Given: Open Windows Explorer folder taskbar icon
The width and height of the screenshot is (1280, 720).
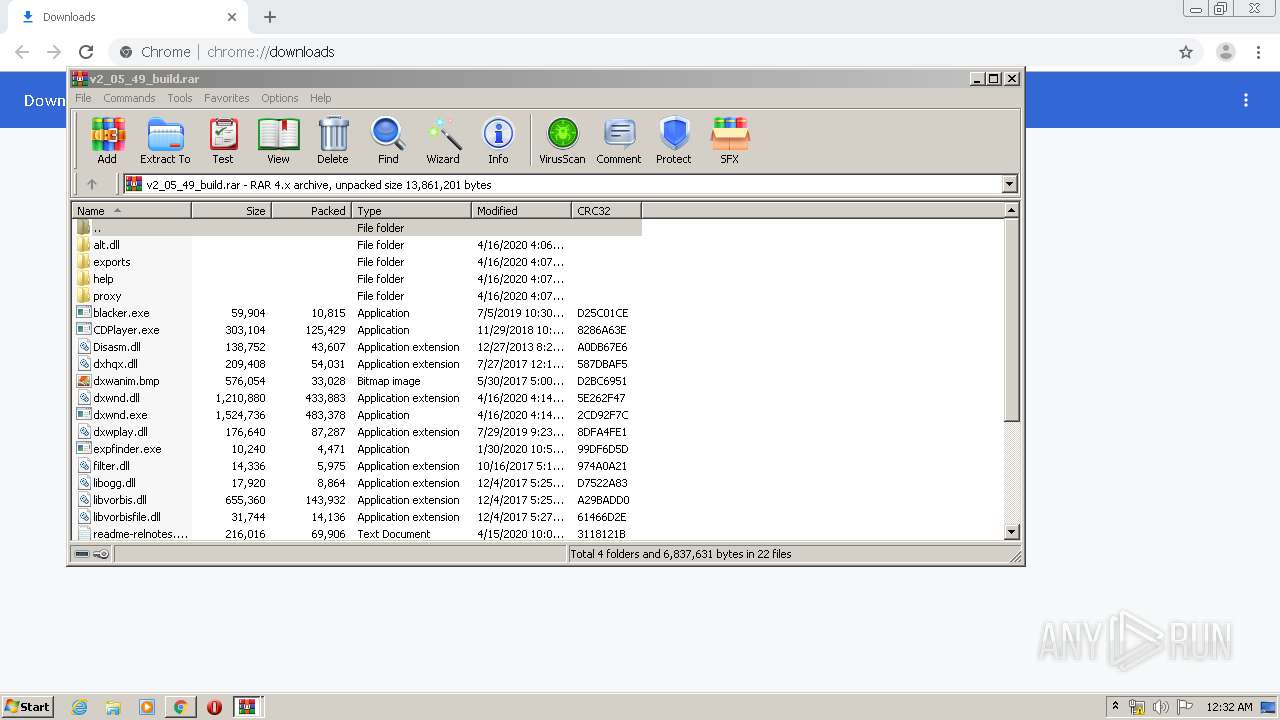Looking at the screenshot, I should point(113,707).
